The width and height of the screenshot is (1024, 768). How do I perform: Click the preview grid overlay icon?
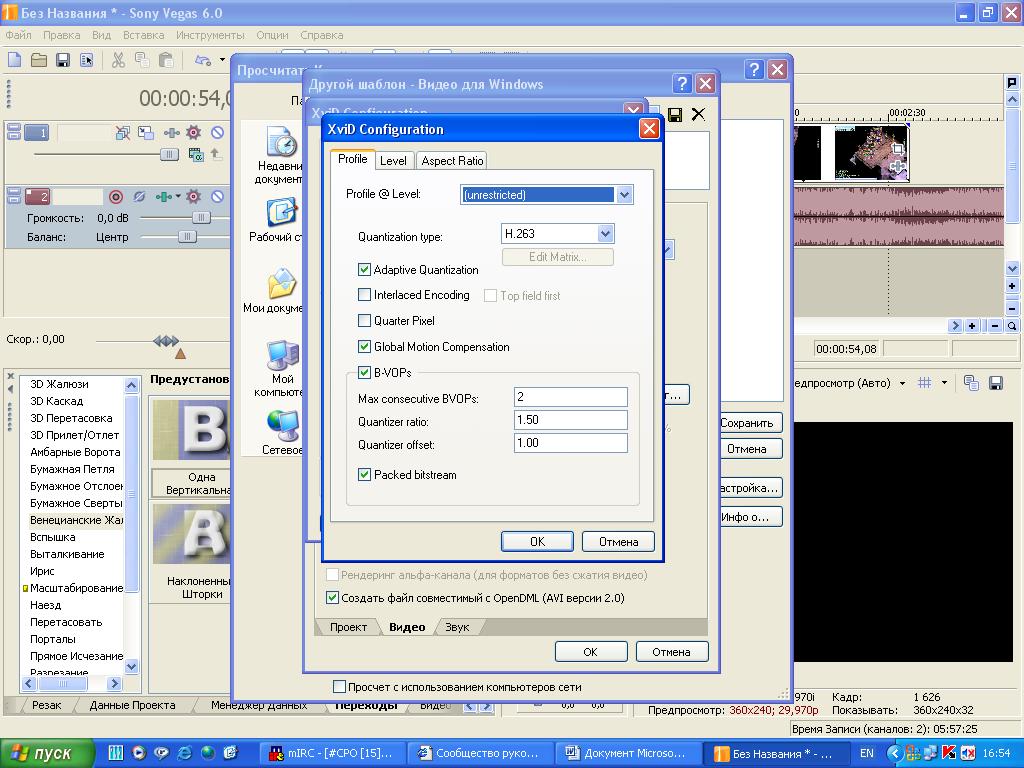pos(925,383)
